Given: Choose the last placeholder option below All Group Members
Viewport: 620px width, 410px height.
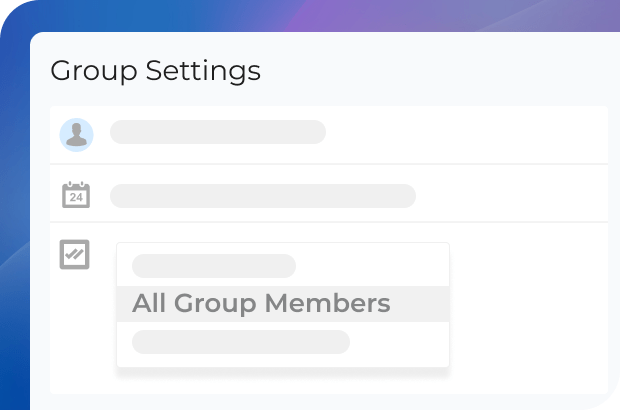Looking at the screenshot, I should click(241, 342).
